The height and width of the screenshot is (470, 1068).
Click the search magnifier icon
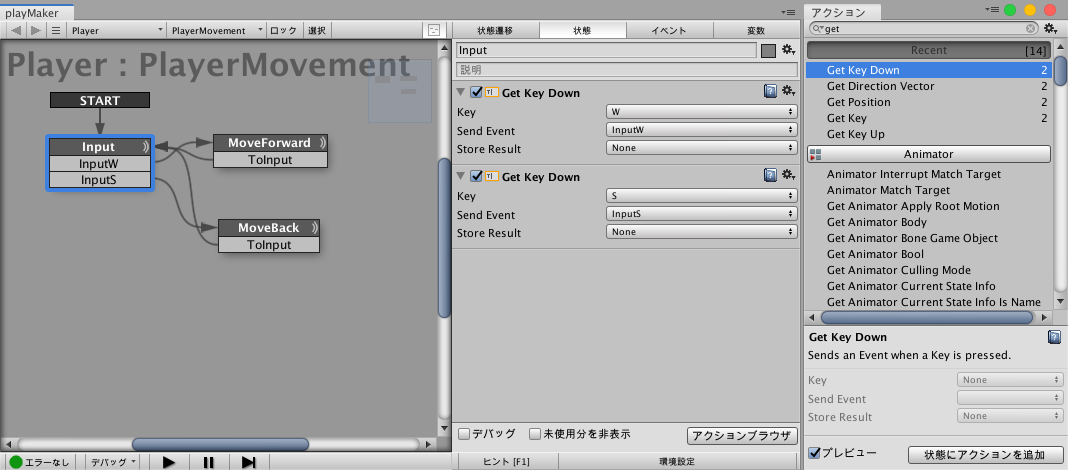tap(817, 29)
